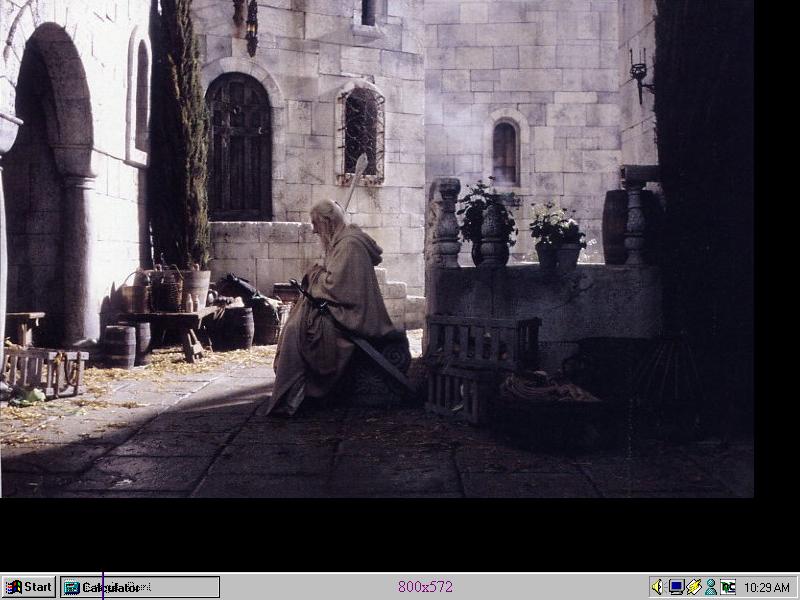Click the purple vertical line on taskbar
The image size is (800, 600).
coord(102,586)
